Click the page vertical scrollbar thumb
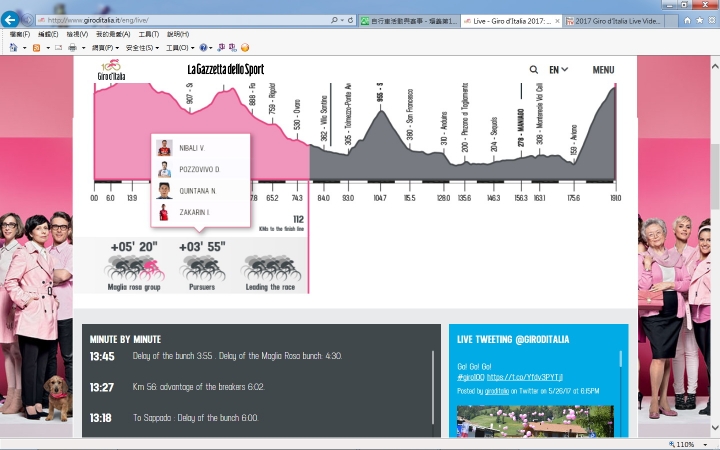This screenshot has height=450, width=720. 714,177
